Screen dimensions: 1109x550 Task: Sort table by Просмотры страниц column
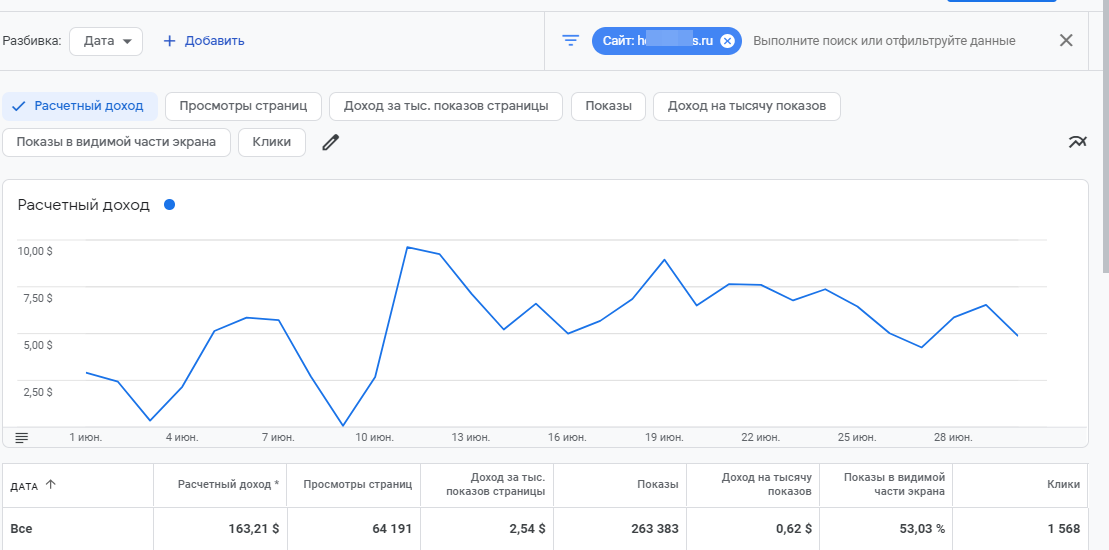point(357,485)
